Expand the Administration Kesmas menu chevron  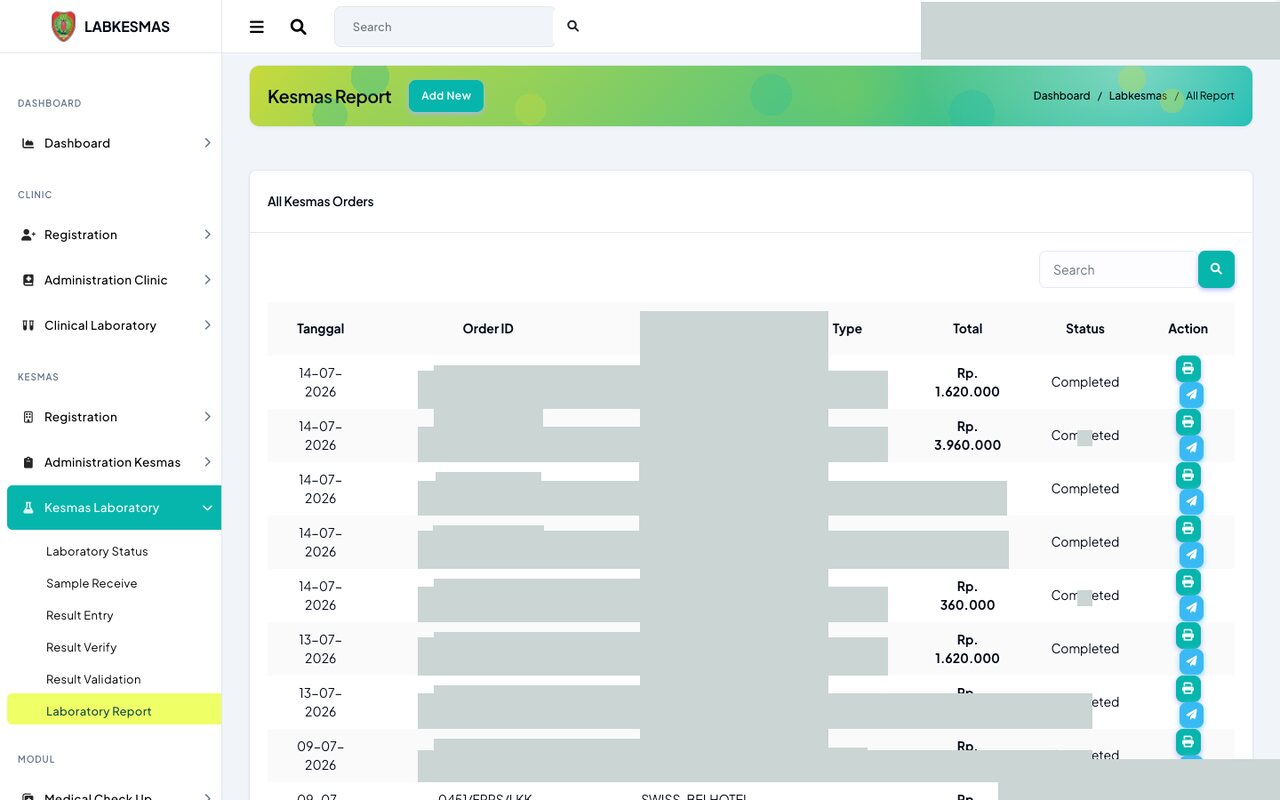[207, 462]
